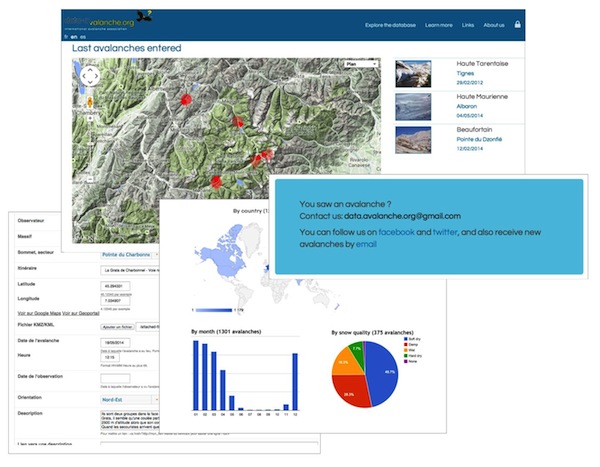This screenshot has width=600, height=467.
Task: Click the Voir sur Geoportail link
Action: 81,313
